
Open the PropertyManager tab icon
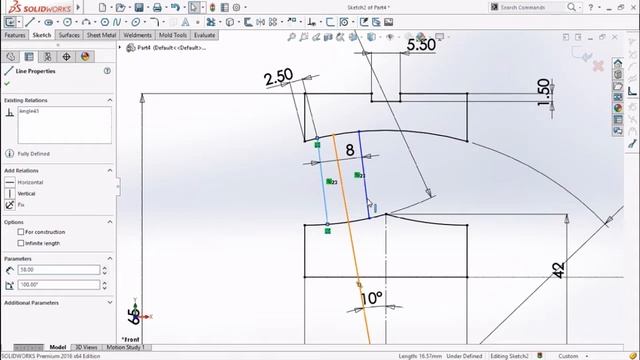click(29, 56)
